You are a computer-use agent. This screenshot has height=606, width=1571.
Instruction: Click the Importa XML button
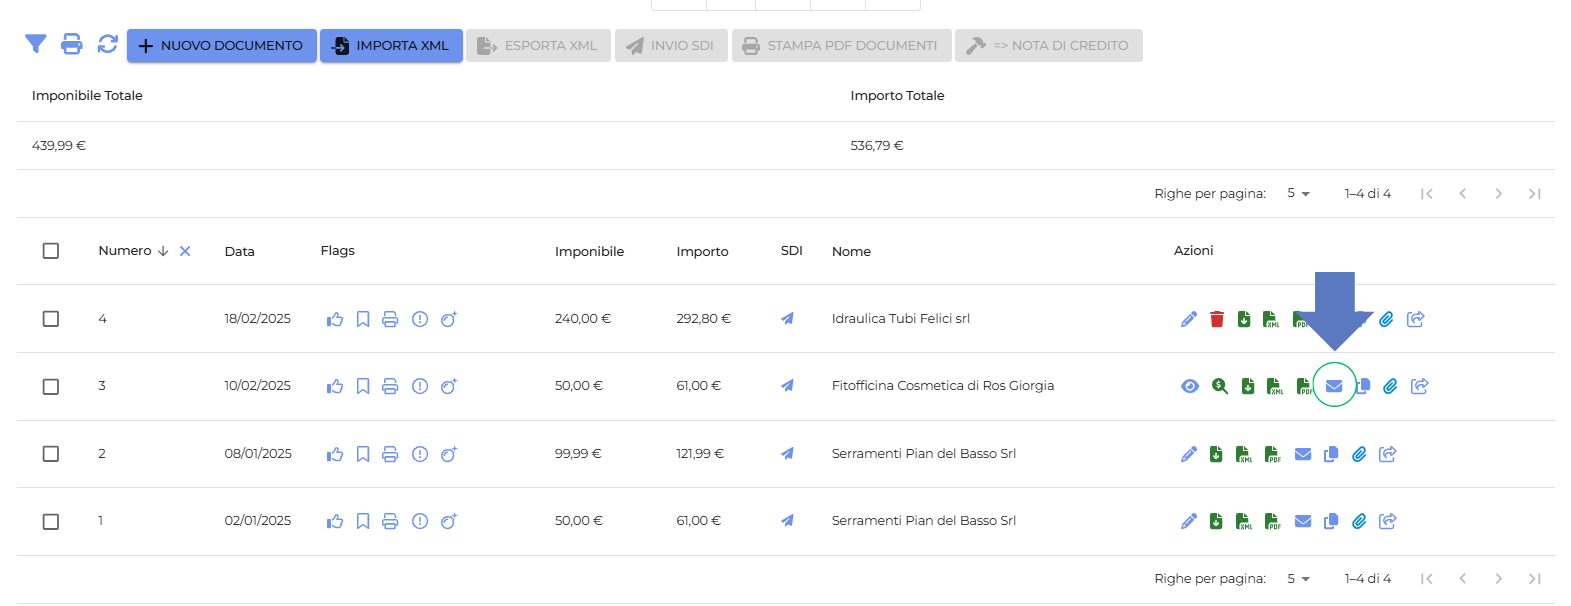click(x=391, y=45)
